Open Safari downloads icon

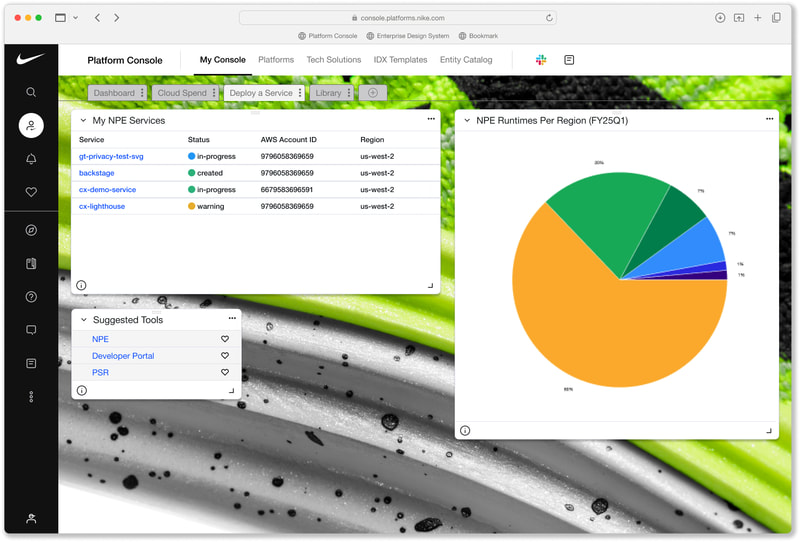tap(720, 17)
